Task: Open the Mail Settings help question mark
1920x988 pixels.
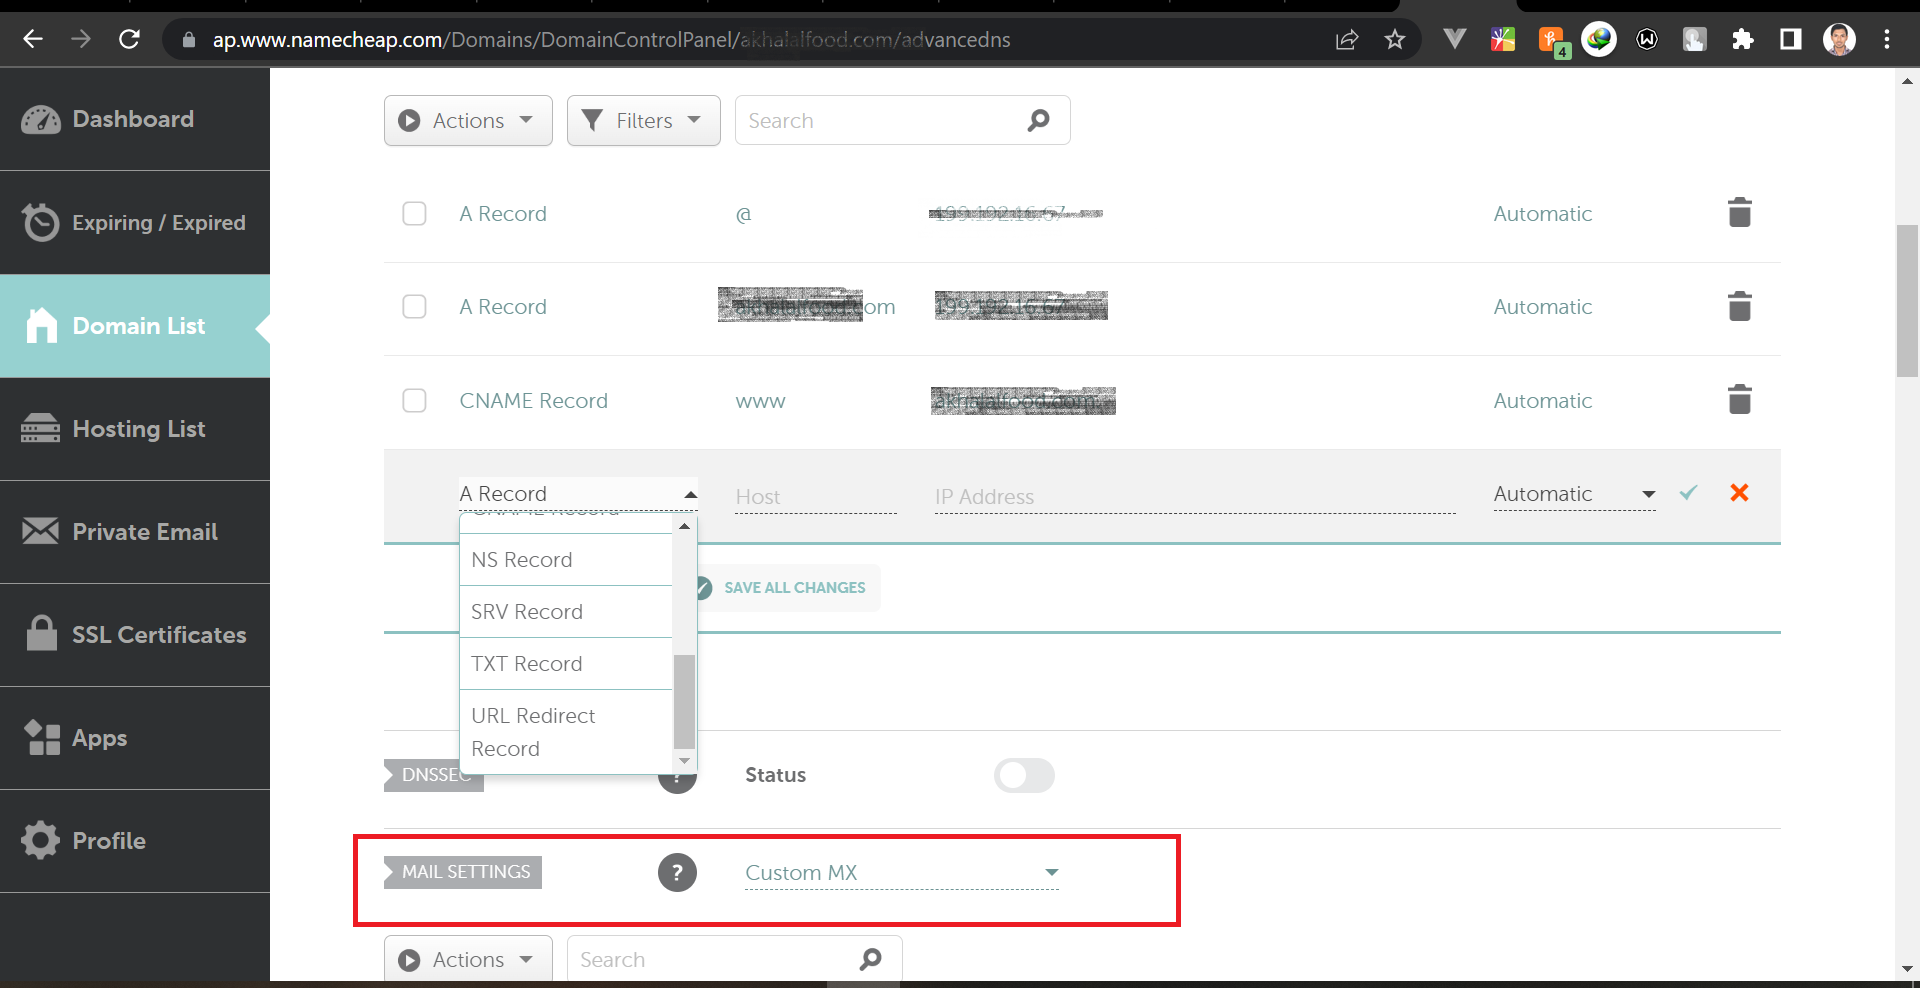Action: pos(677,872)
